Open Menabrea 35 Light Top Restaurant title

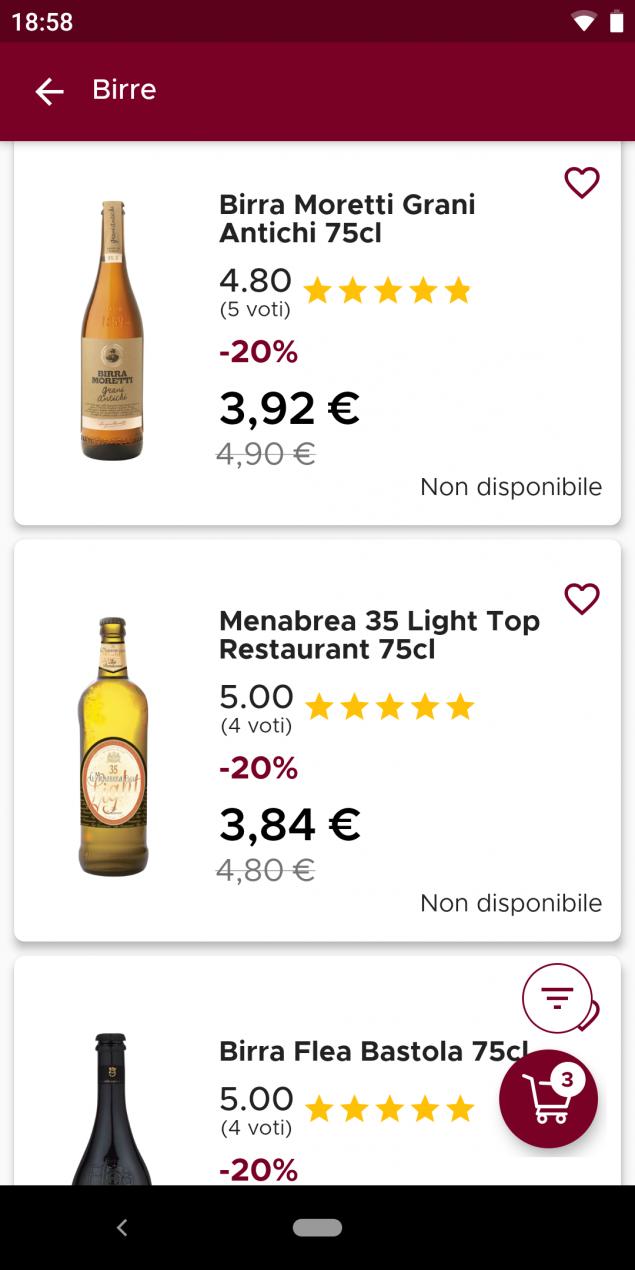(x=379, y=635)
